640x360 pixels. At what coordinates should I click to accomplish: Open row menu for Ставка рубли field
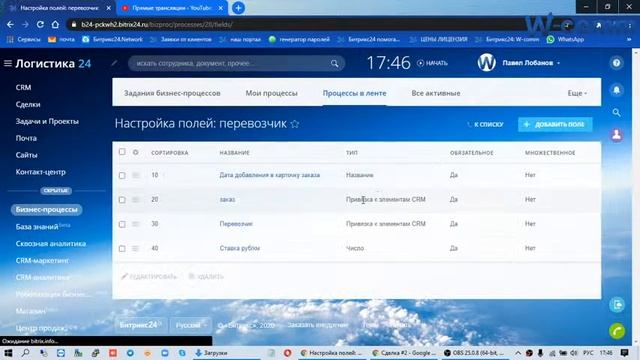pyautogui.click(x=136, y=249)
